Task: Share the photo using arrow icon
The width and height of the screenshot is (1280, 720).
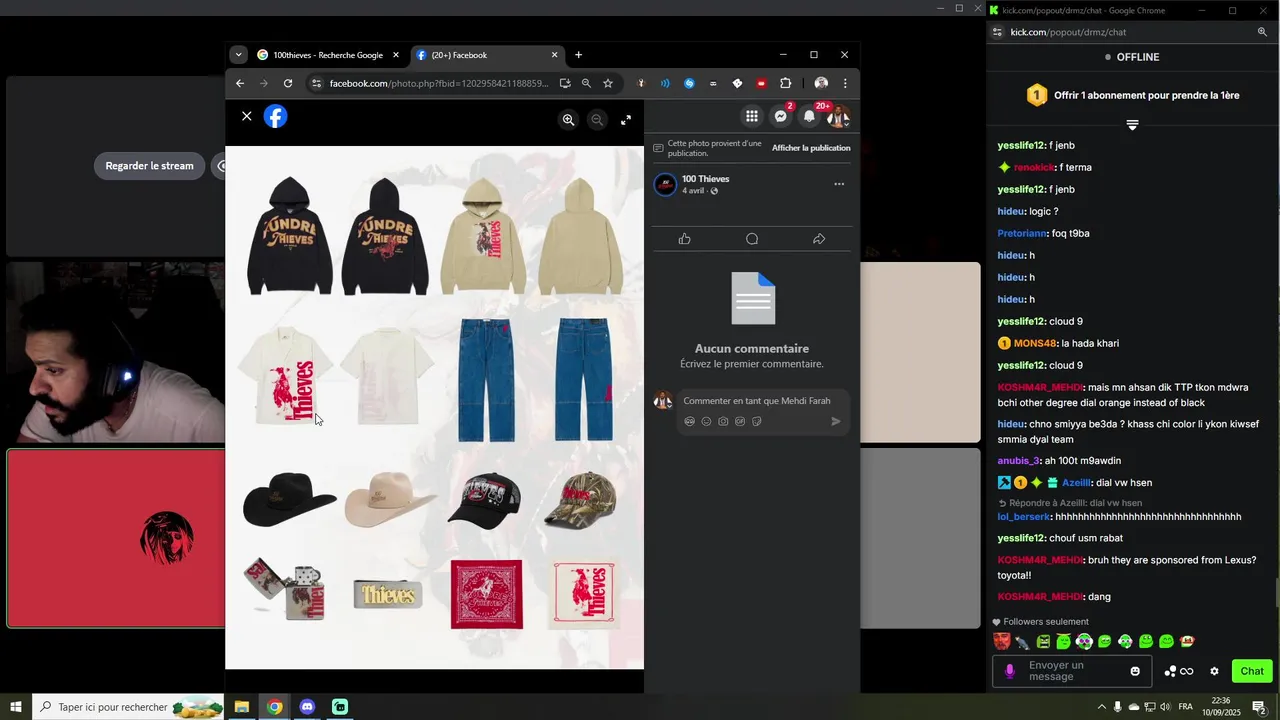Action: click(x=819, y=239)
